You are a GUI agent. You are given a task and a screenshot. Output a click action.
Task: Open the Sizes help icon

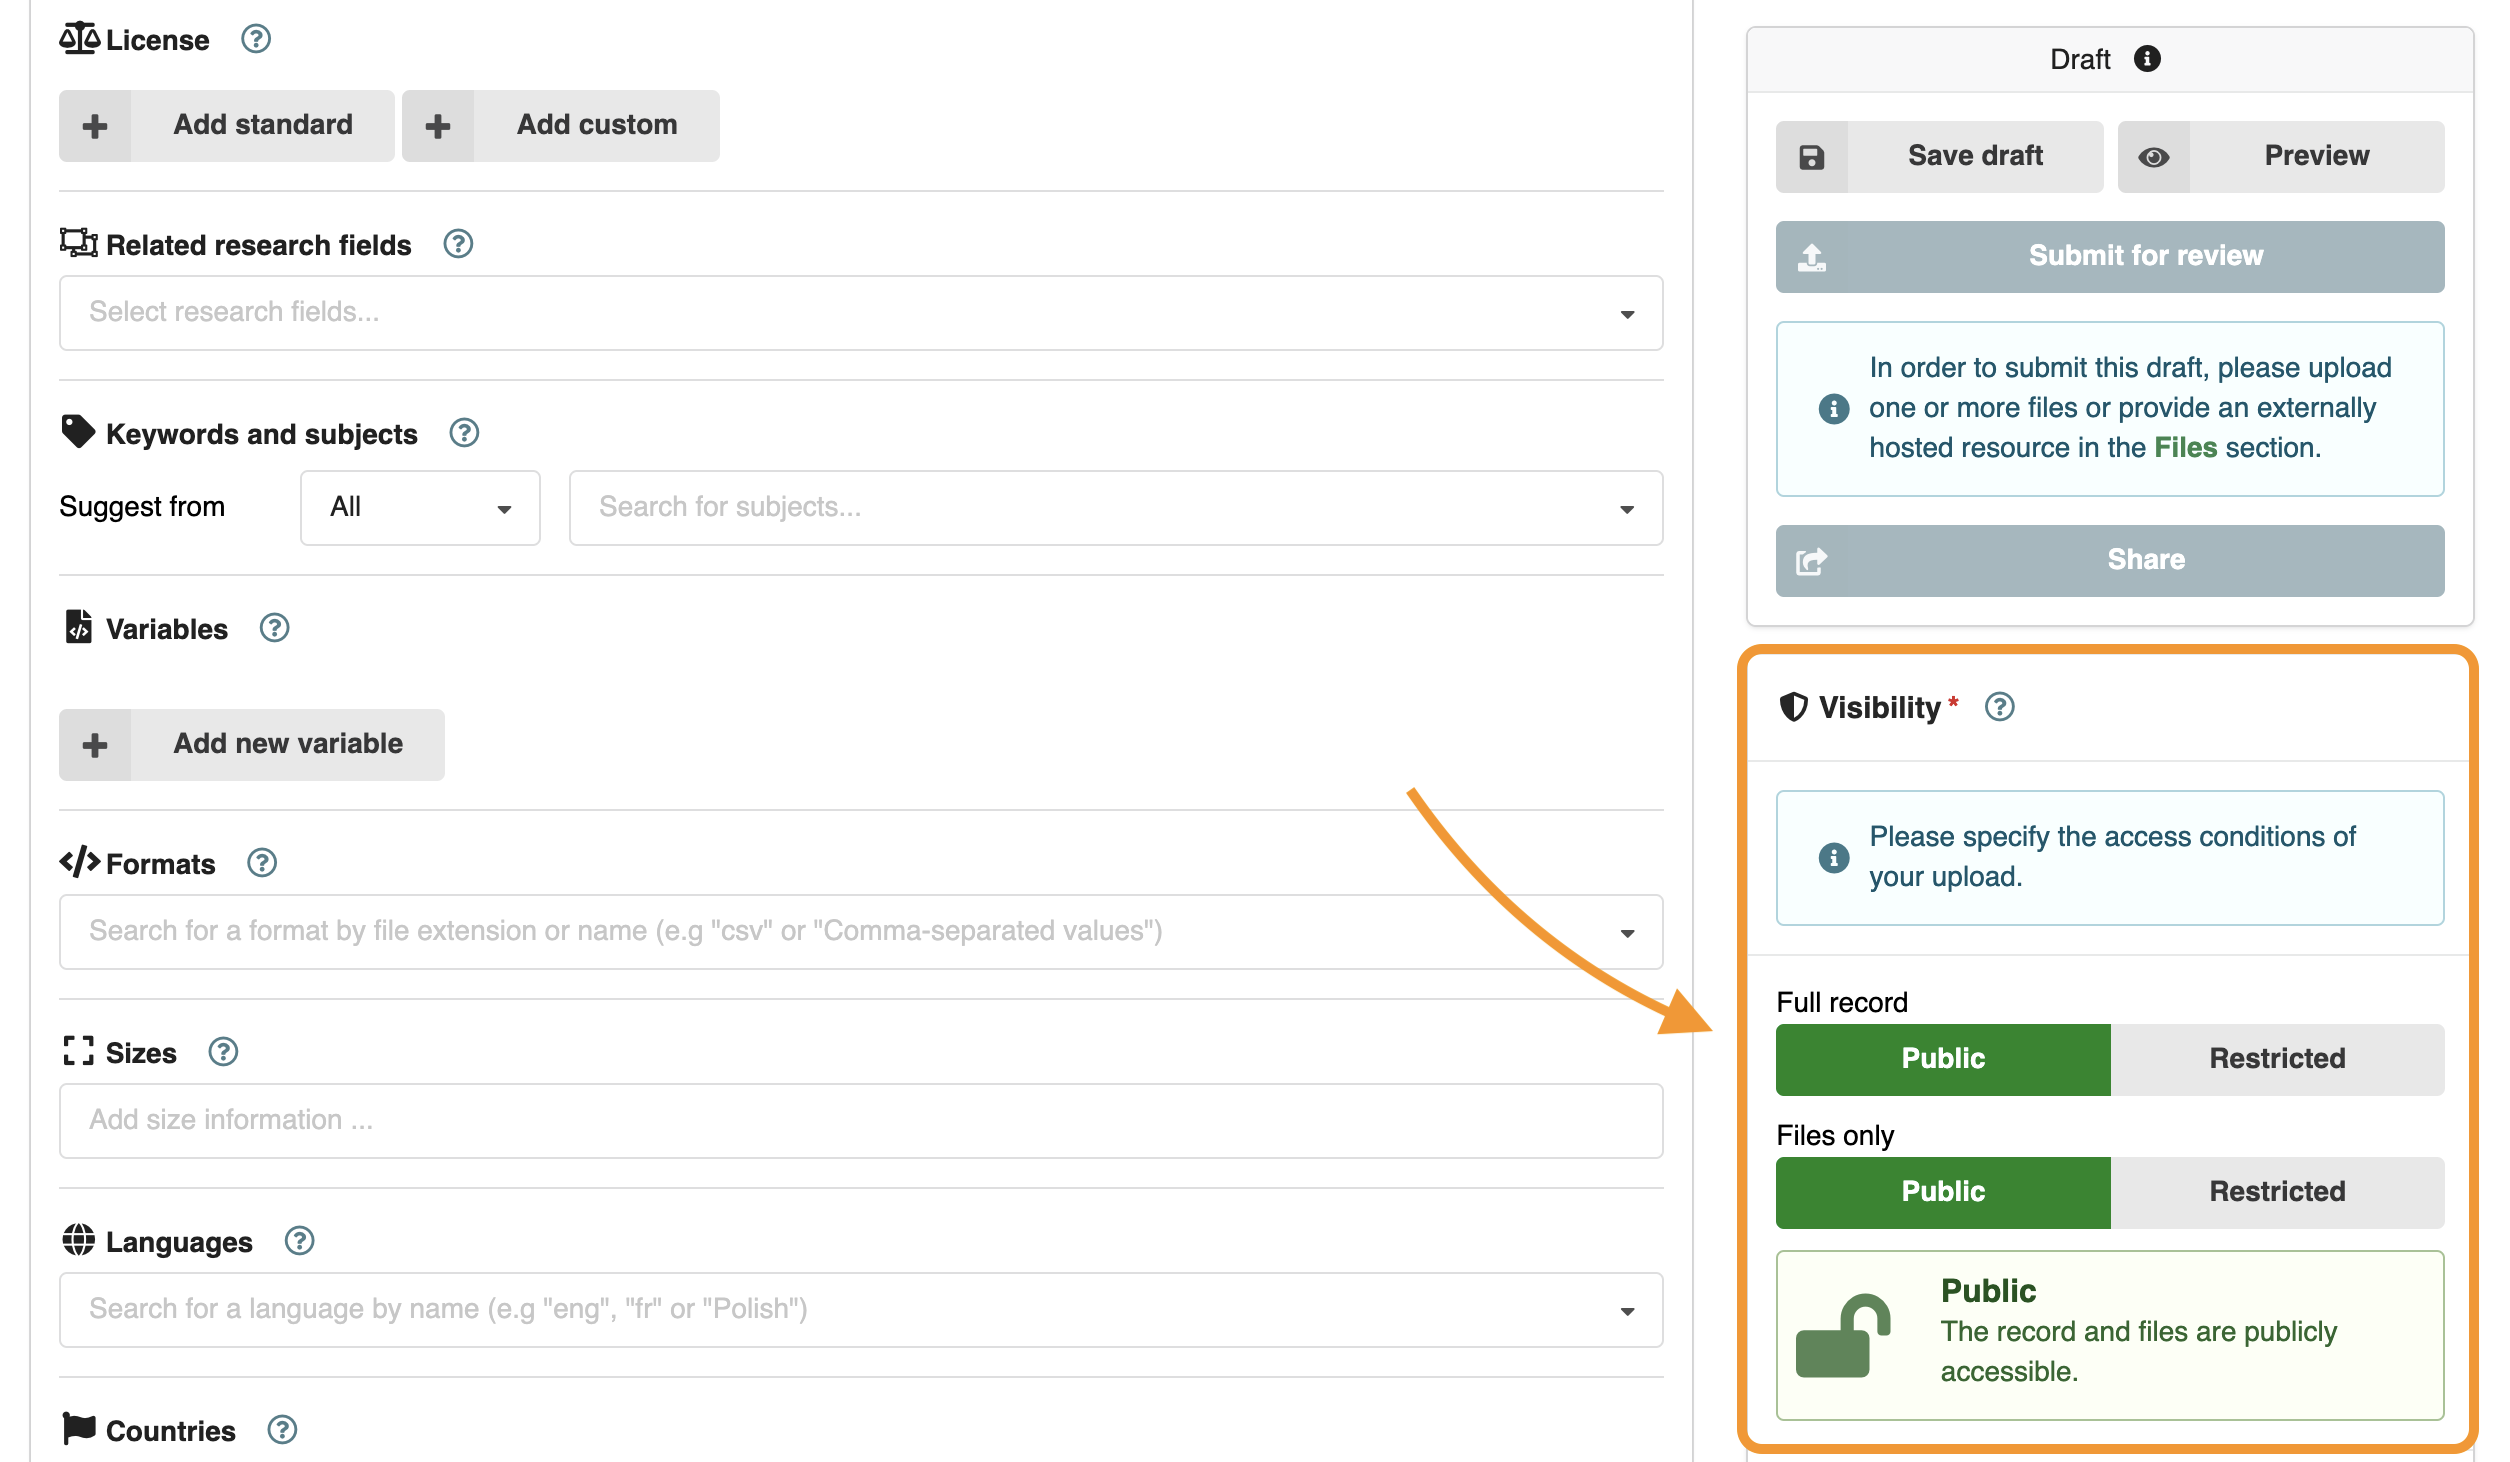coord(223,1052)
